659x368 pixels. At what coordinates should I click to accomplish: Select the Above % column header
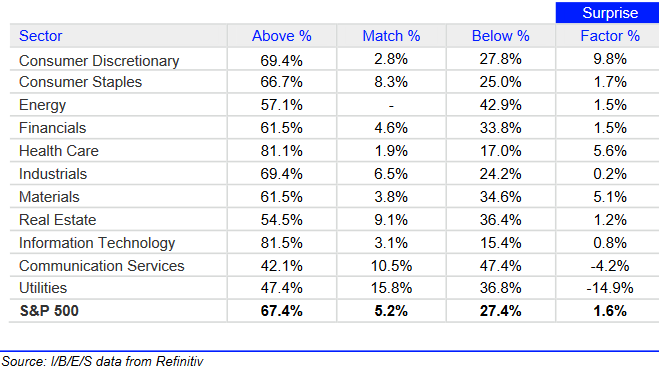tap(282, 36)
